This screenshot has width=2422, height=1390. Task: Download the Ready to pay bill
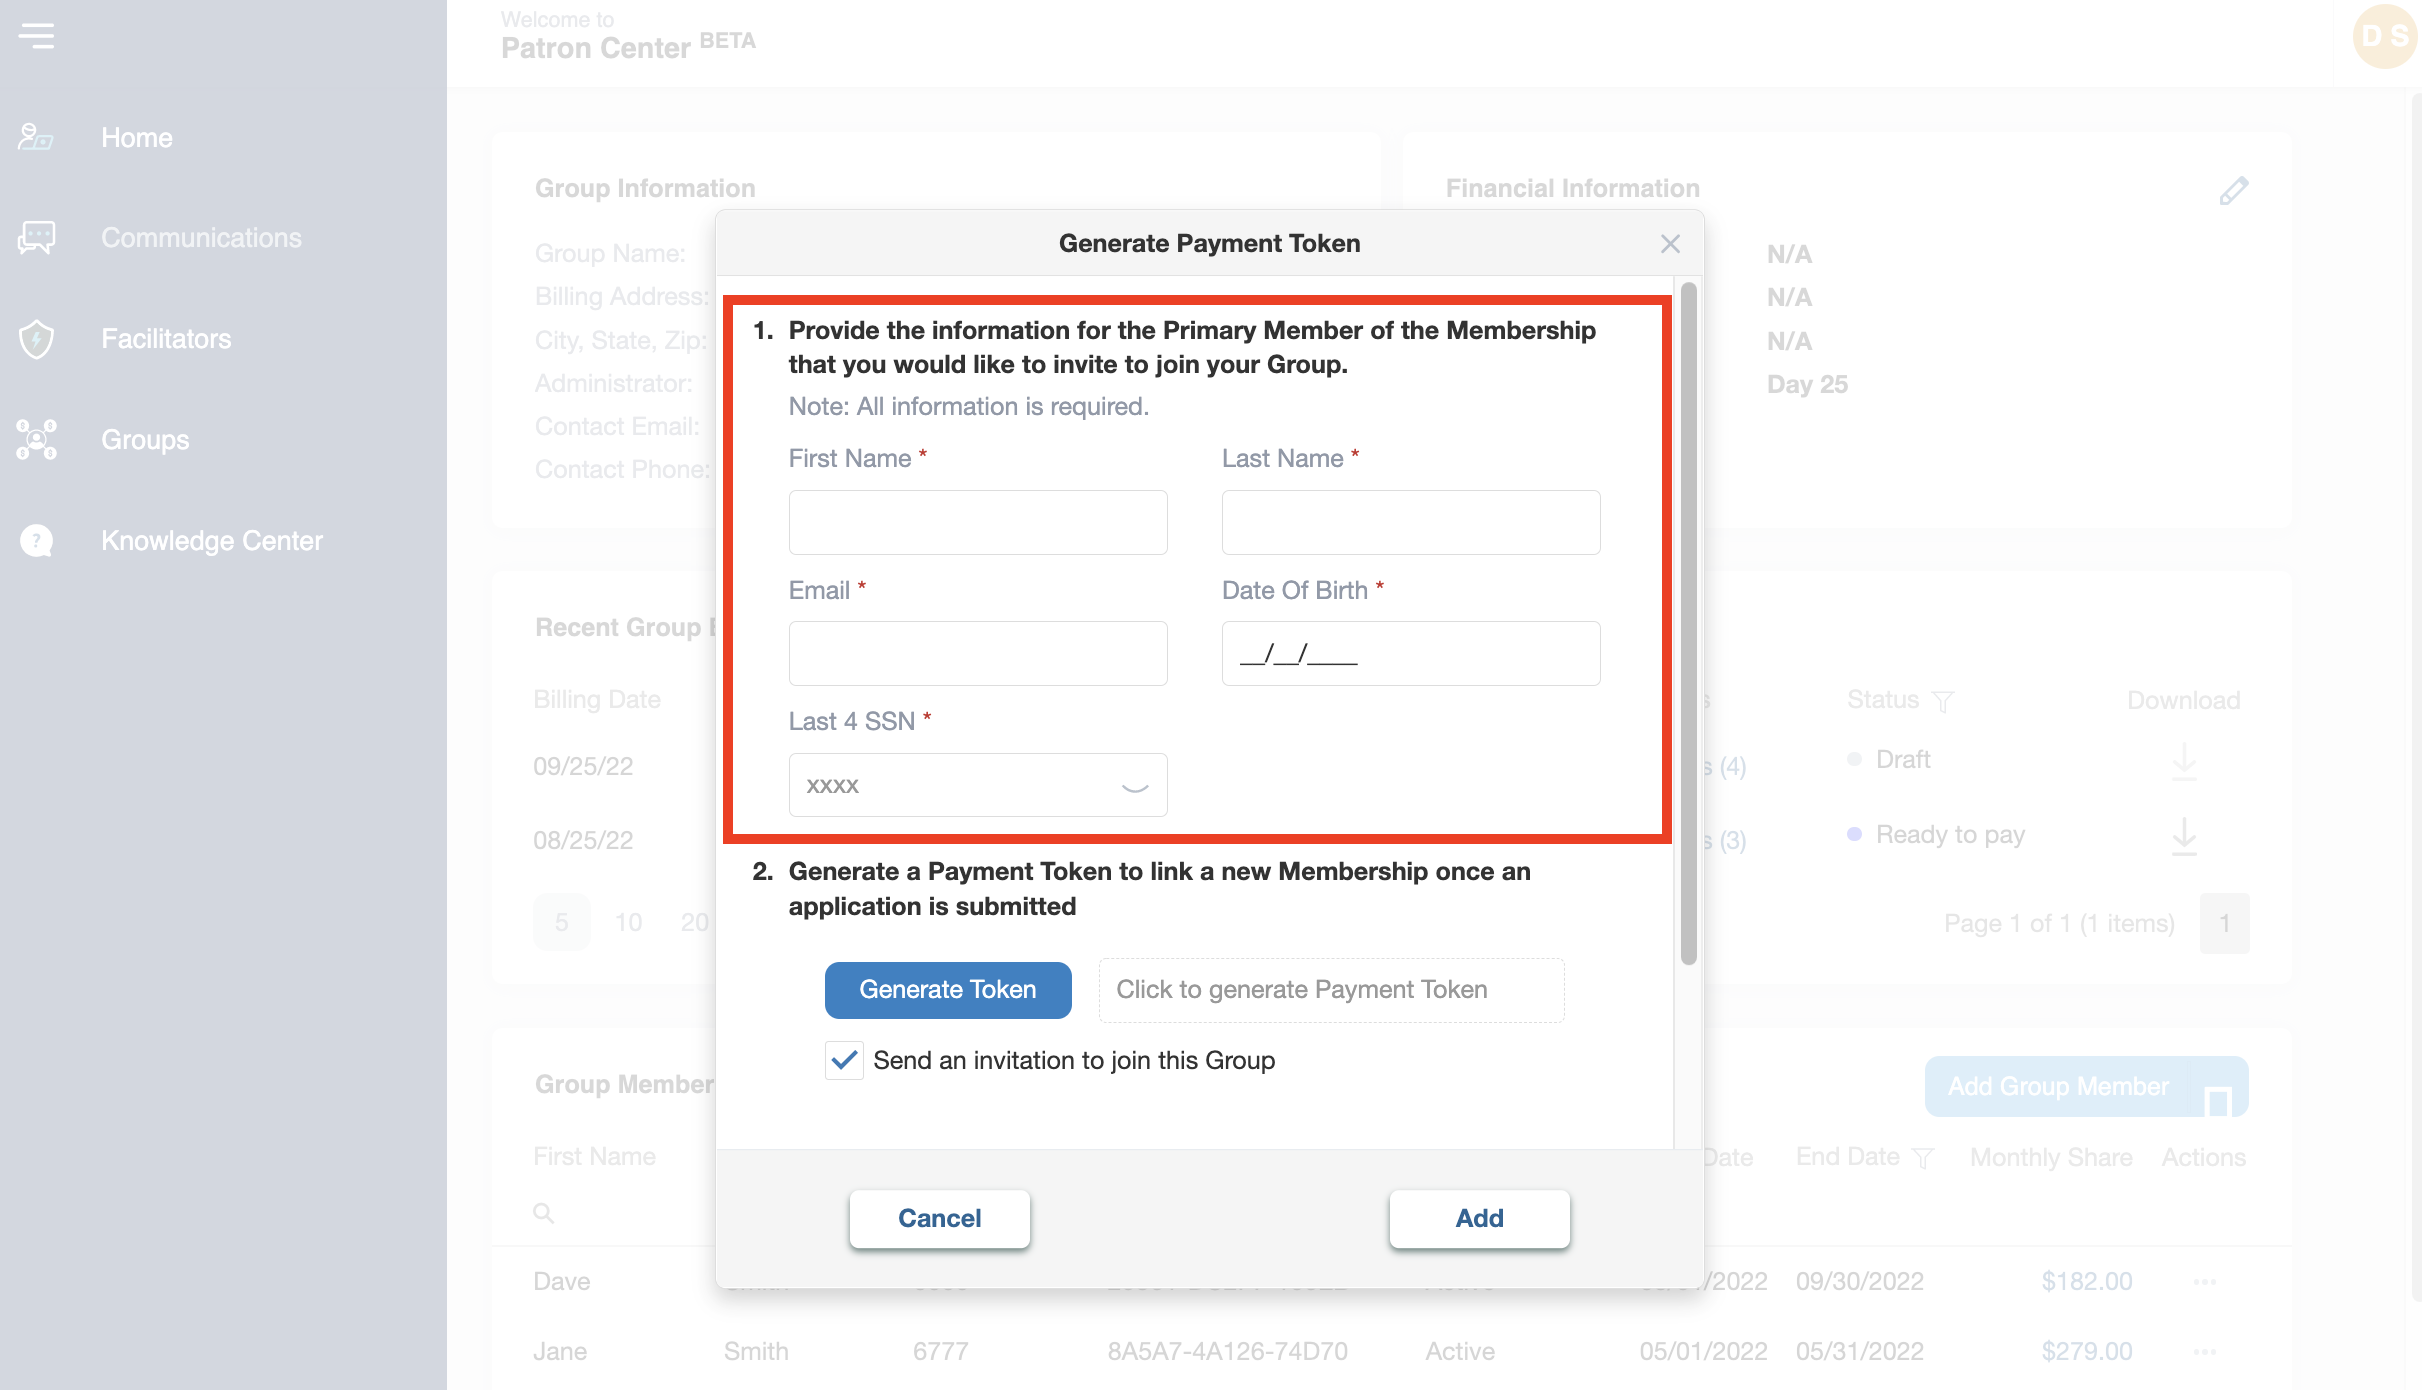point(2184,835)
